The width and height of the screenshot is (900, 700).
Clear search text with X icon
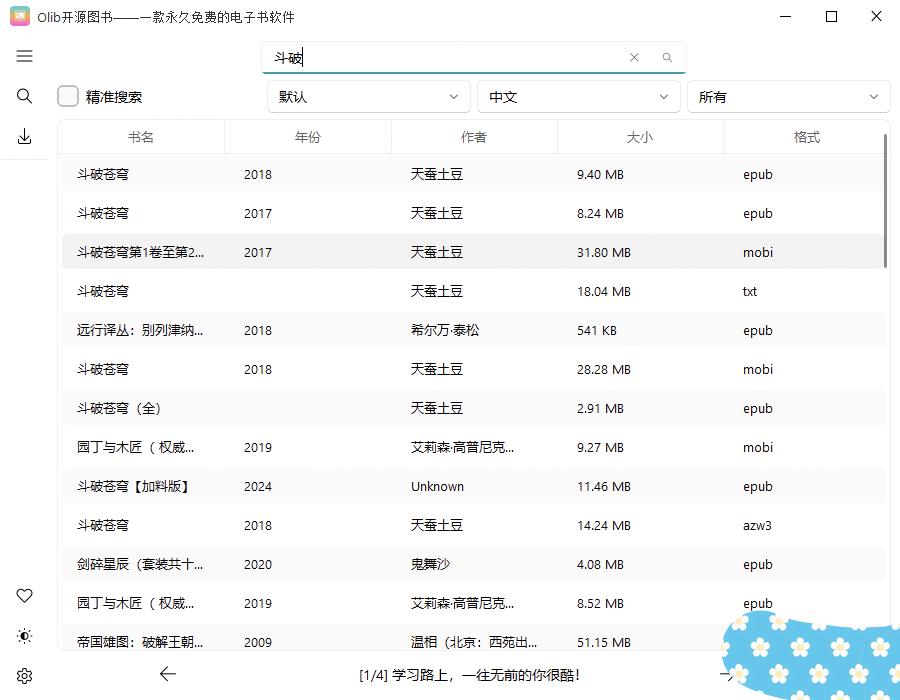coord(634,58)
